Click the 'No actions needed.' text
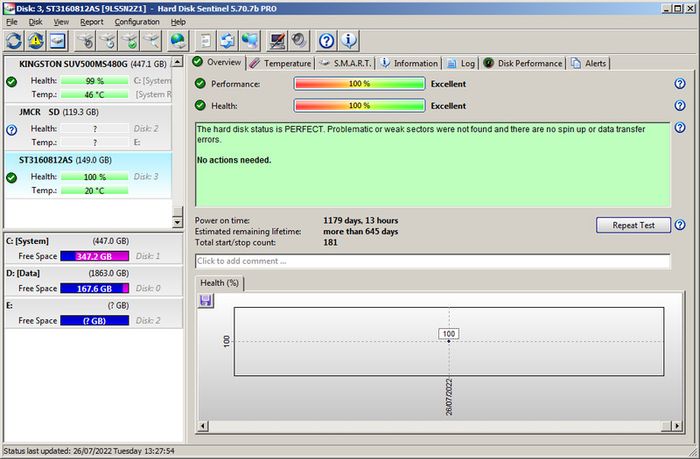 point(234,160)
